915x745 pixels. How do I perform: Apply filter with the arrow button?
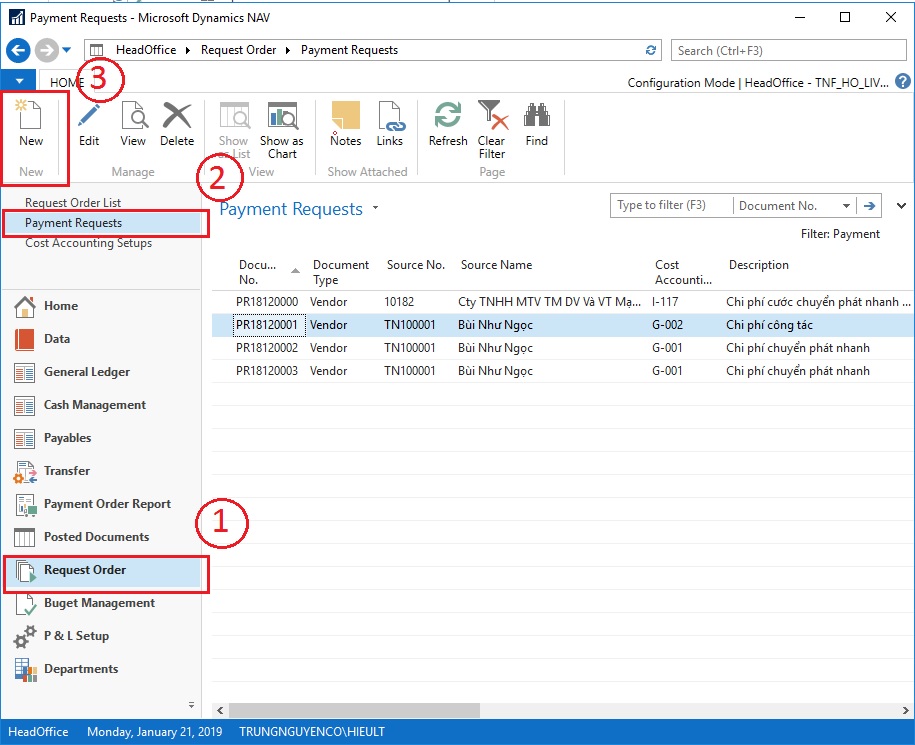point(869,206)
